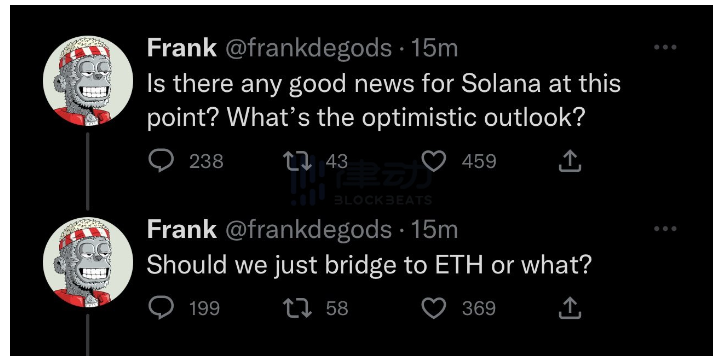Click @frankdegods handle on the Solana tweet
This screenshot has height=361, width=723.
tap(308, 48)
